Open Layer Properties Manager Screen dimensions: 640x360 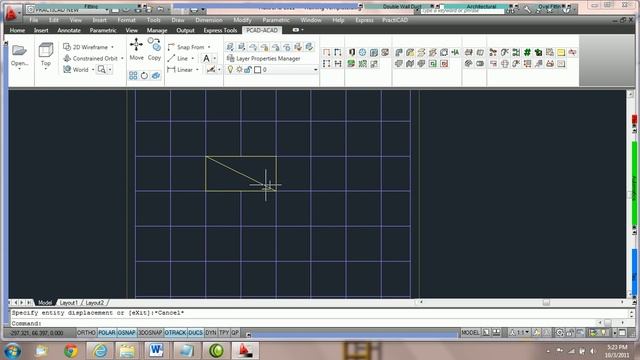(264, 58)
